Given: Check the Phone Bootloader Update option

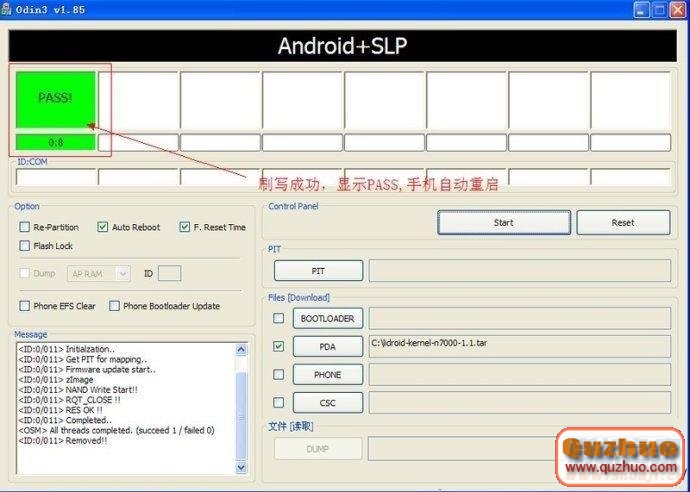Looking at the screenshot, I should 114,306.
